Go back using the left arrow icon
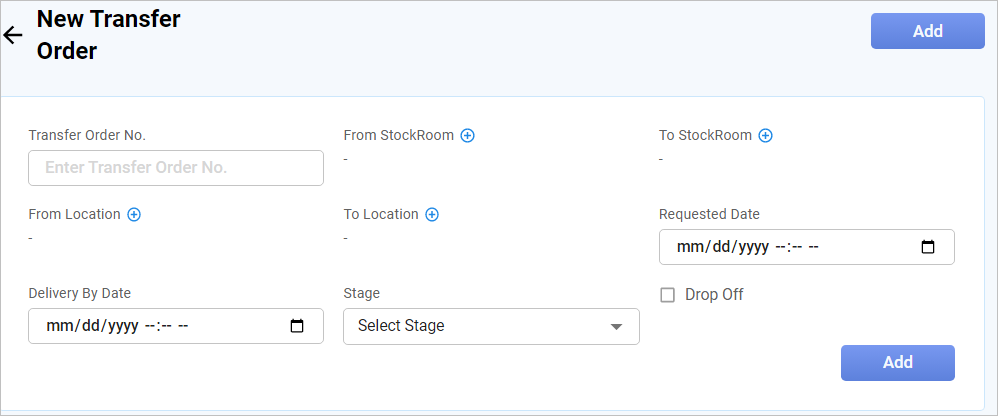 (x=13, y=36)
